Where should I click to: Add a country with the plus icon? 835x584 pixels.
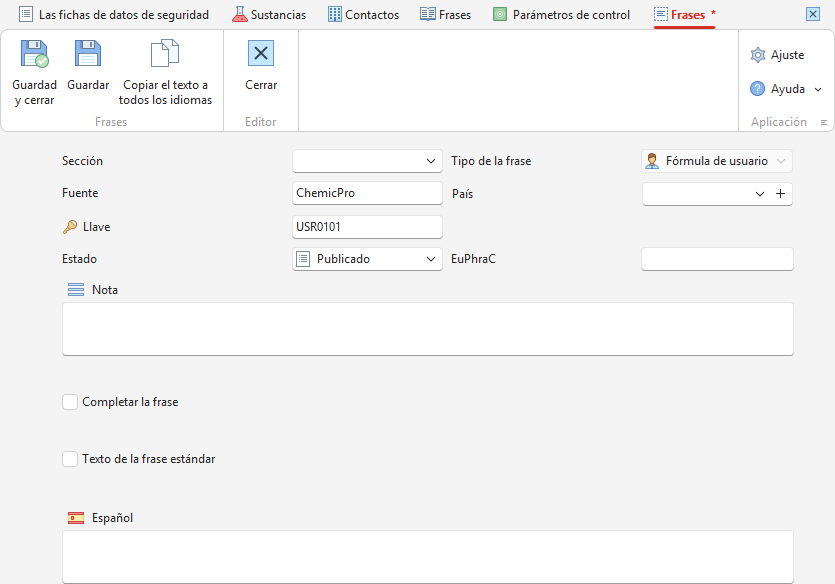(x=781, y=194)
